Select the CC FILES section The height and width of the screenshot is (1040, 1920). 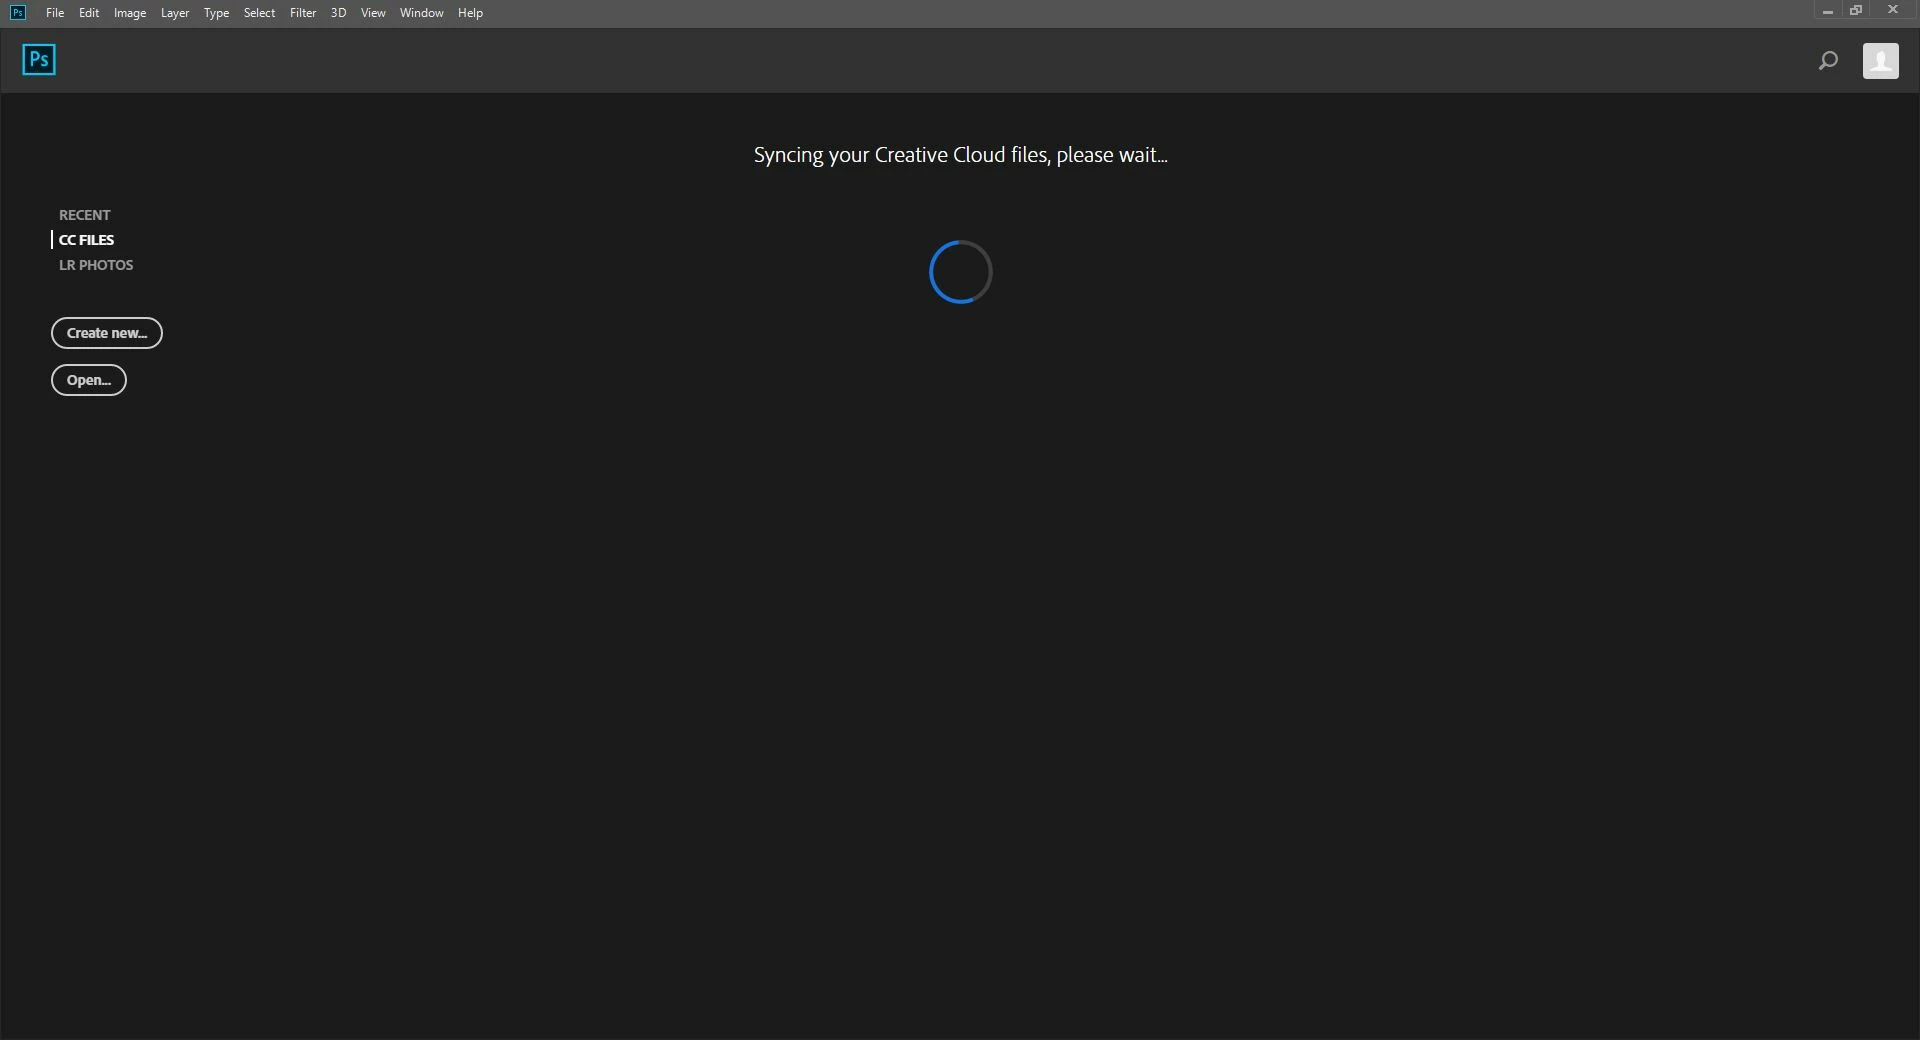86,240
